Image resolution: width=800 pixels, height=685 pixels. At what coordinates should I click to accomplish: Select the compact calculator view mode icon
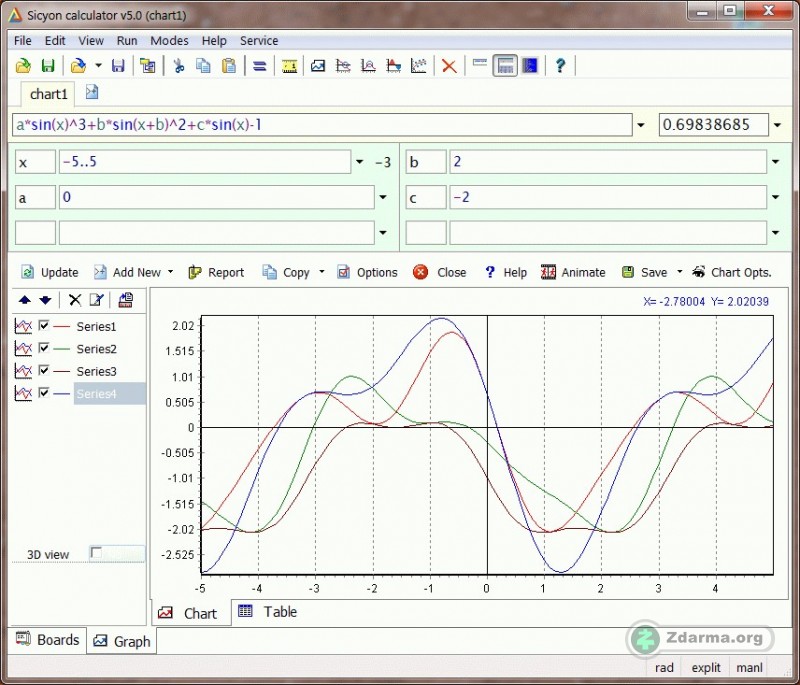point(480,63)
